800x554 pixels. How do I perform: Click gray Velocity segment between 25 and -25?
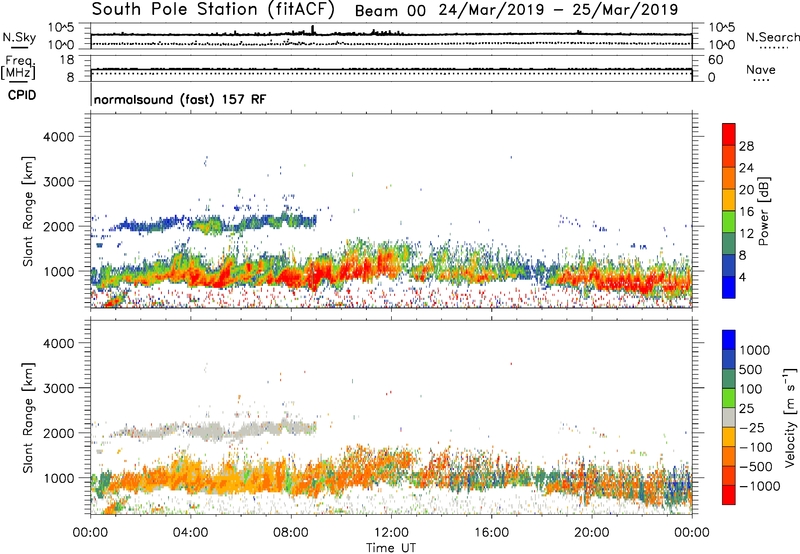pyautogui.click(x=729, y=417)
